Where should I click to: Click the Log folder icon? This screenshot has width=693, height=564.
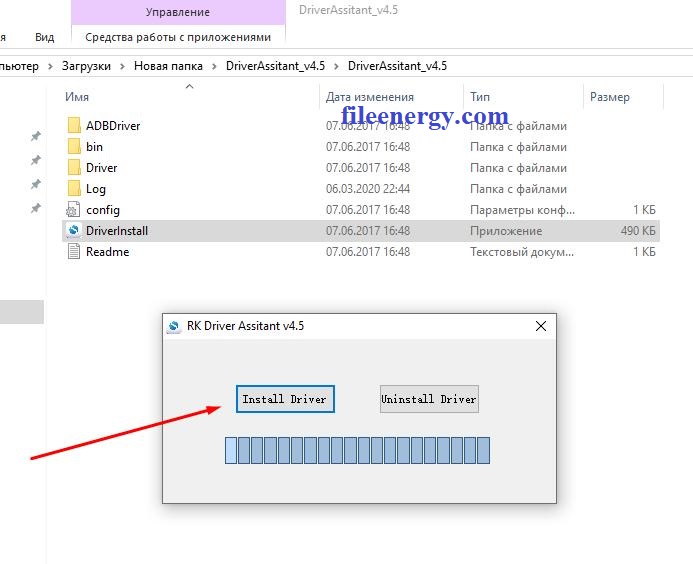point(74,188)
